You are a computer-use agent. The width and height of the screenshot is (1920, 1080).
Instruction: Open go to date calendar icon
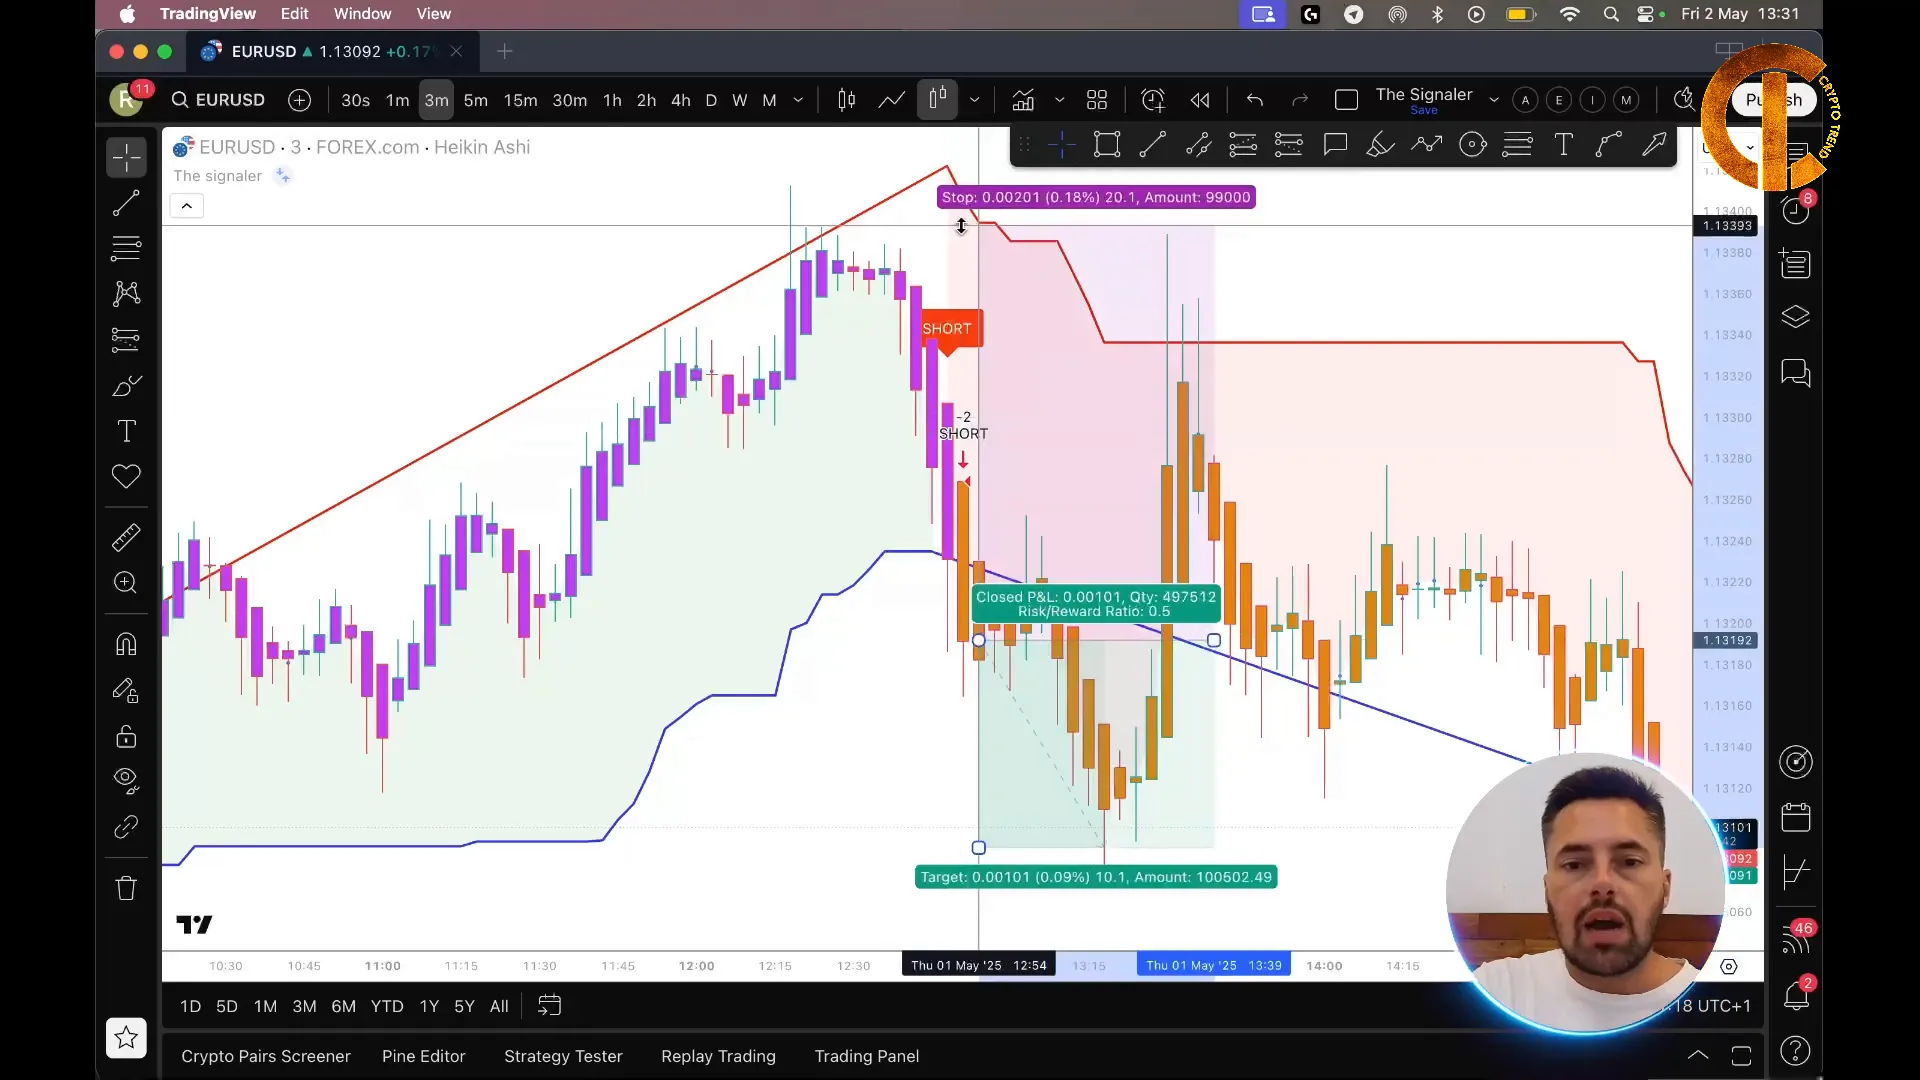[549, 1006]
